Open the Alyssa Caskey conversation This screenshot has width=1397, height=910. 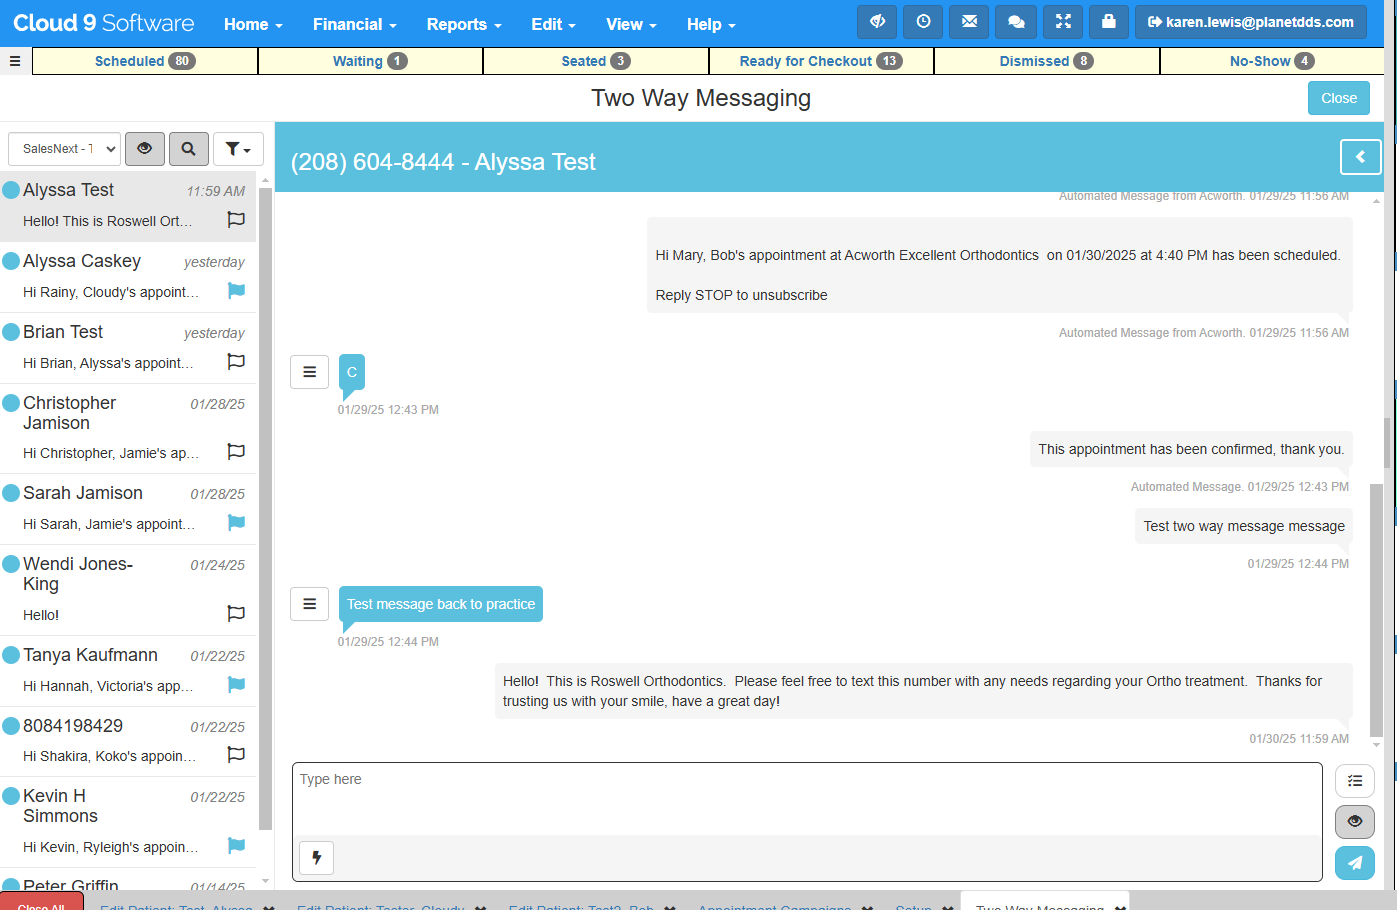[x=128, y=277]
